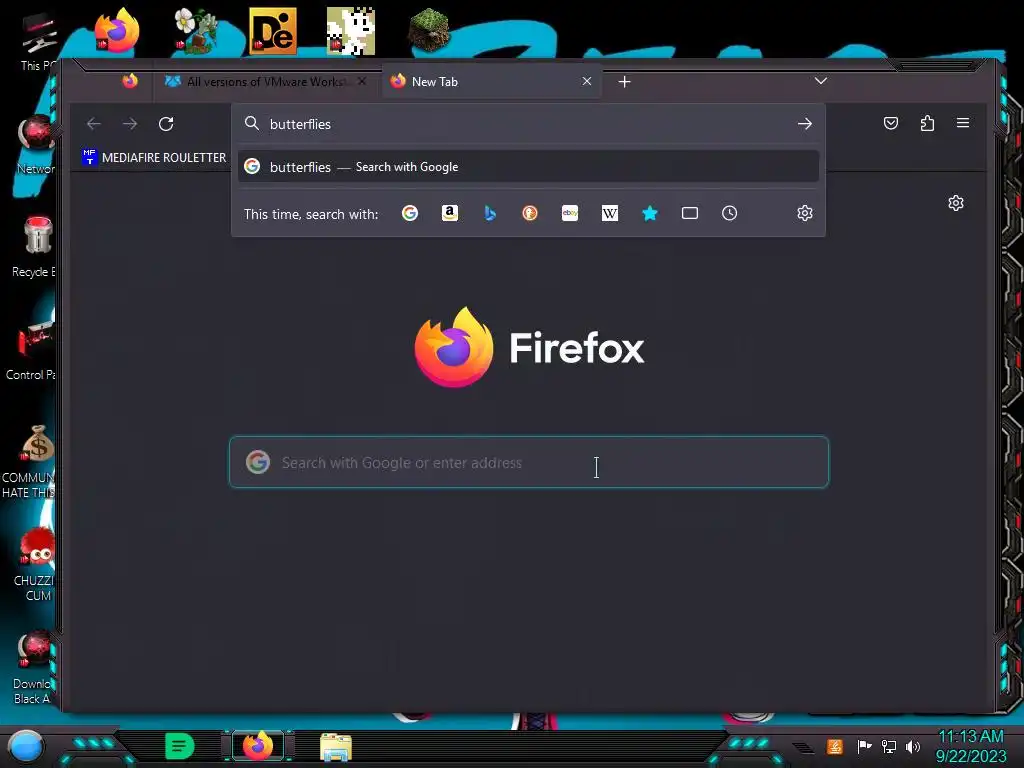
Task: Search this time with DuckDuckGo
Action: tap(530, 213)
